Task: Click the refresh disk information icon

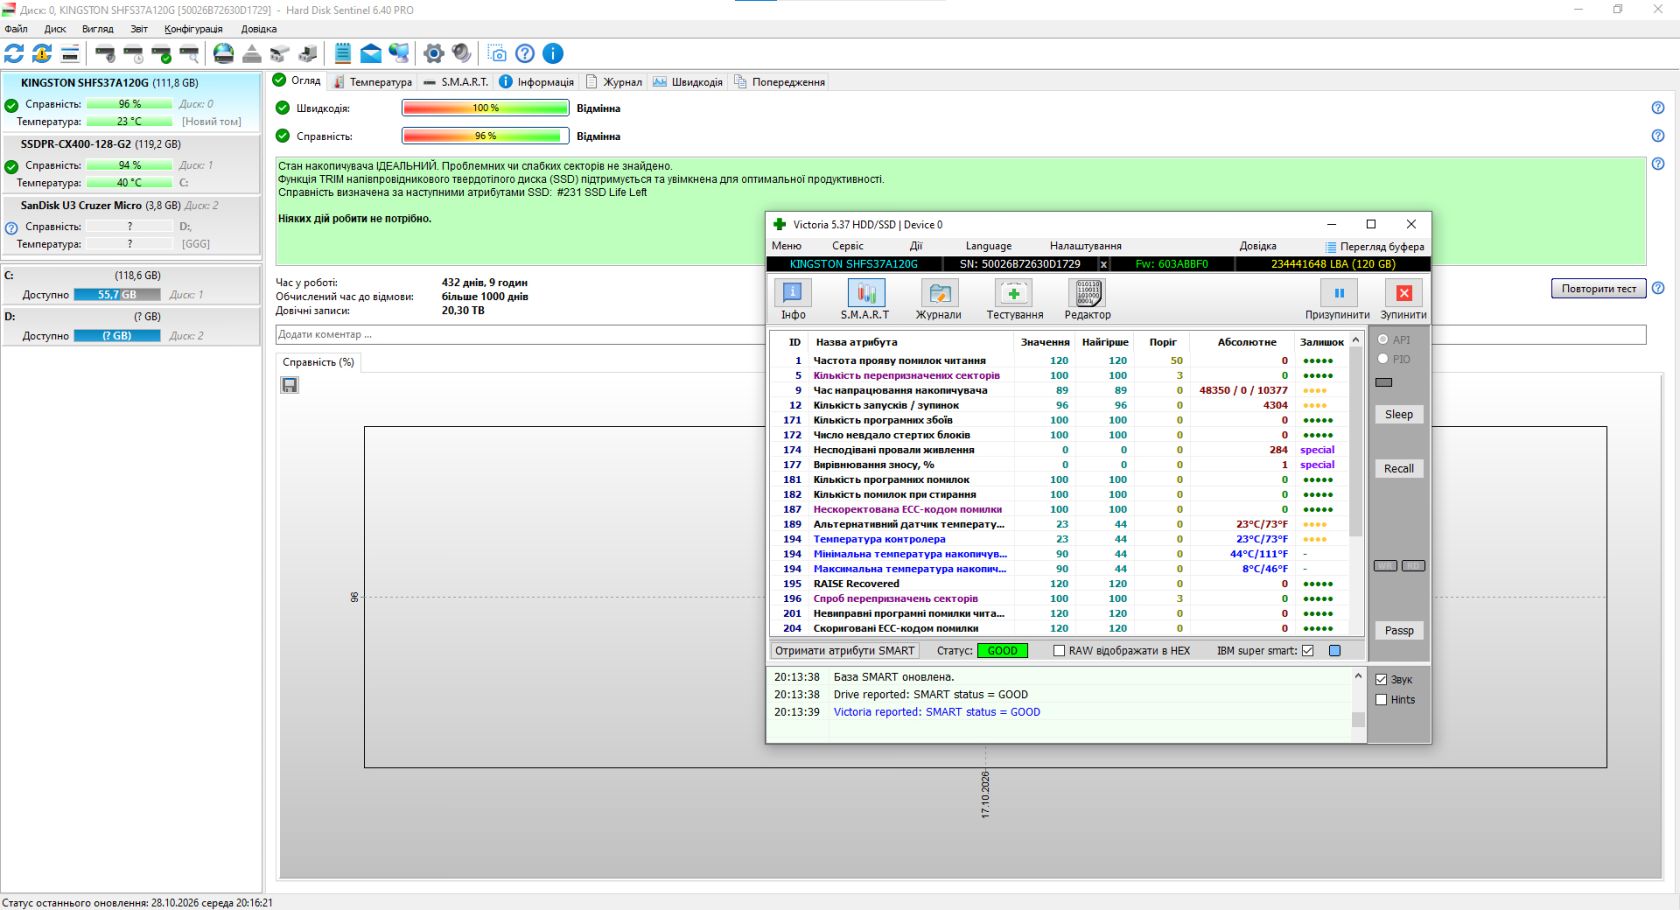Action: pos(14,54)
